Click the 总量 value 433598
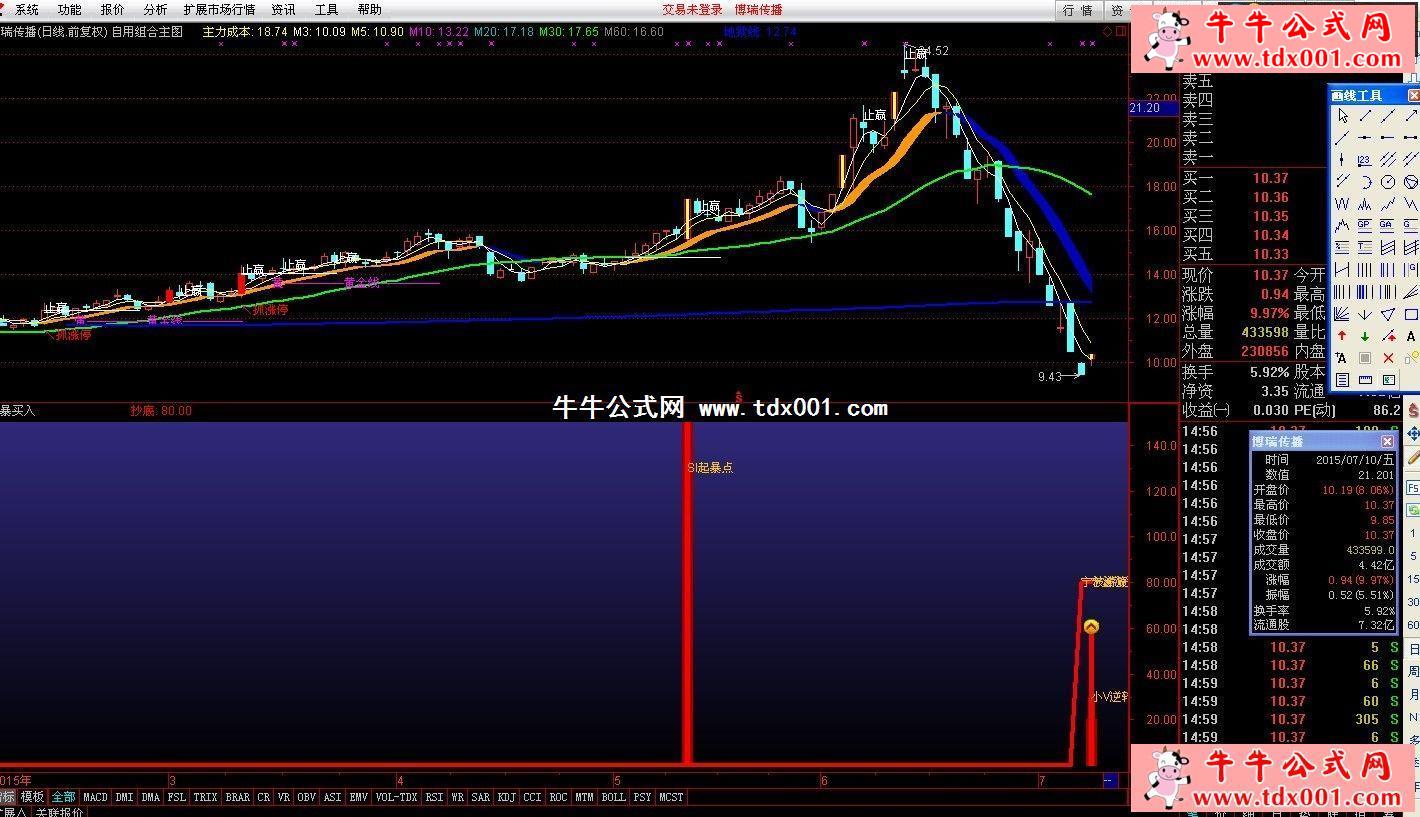Image resolution: width=1420 pixels, height=817 pixels. pyautogui.click(x=1264, y=332)
